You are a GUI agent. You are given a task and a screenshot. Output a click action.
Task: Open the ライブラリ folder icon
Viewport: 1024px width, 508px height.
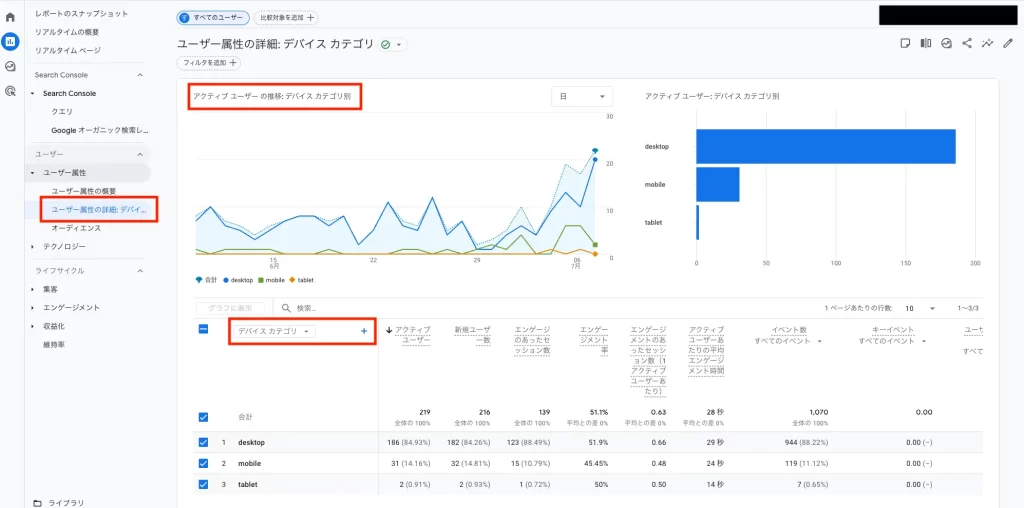coord(37,503)
